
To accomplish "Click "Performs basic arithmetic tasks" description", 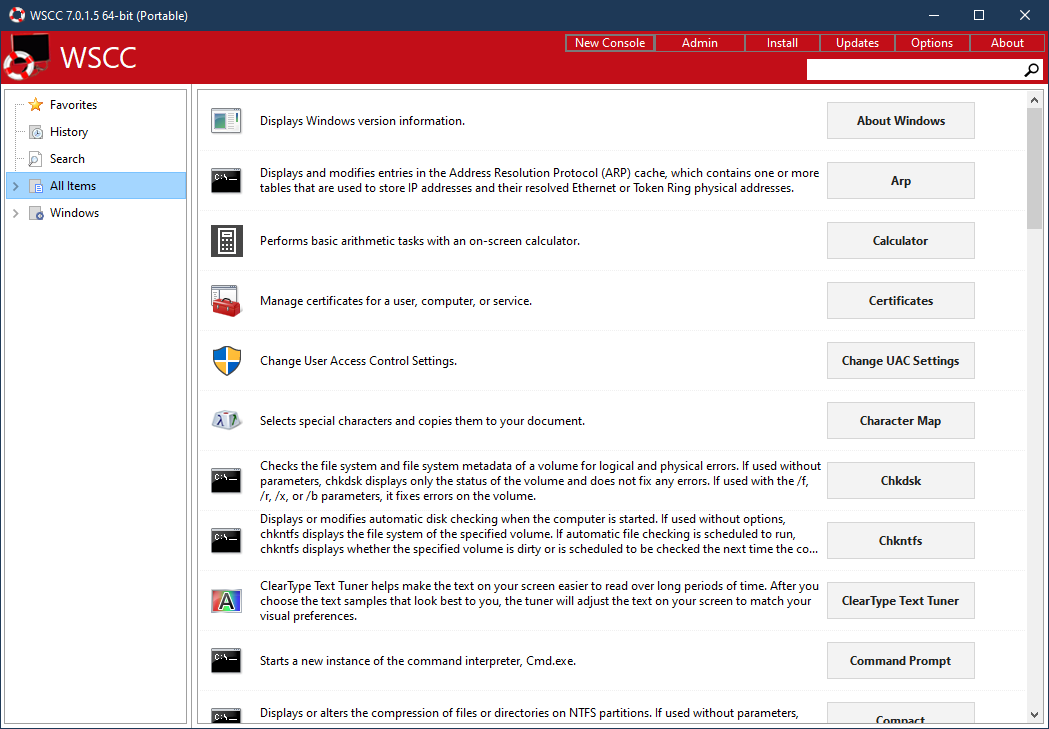I will click(419, 241).
